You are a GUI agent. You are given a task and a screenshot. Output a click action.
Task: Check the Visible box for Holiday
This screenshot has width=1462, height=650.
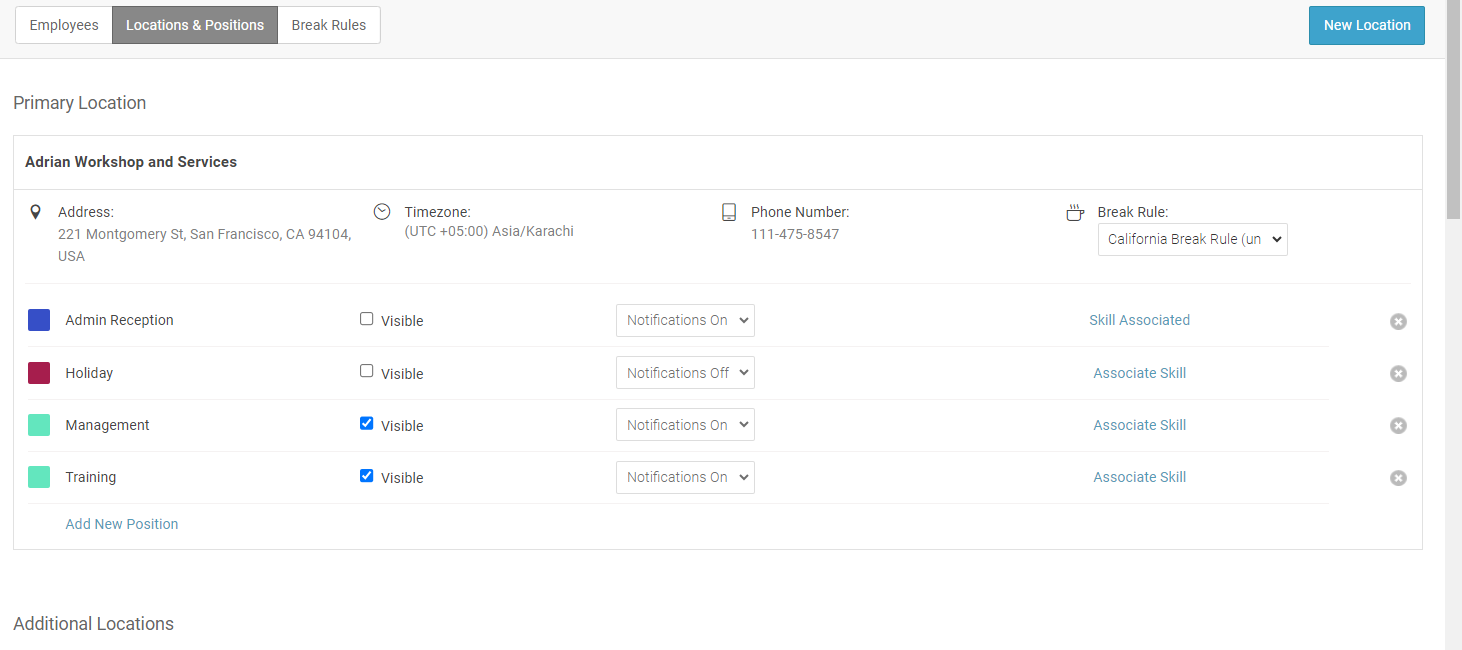click(366, 371)
